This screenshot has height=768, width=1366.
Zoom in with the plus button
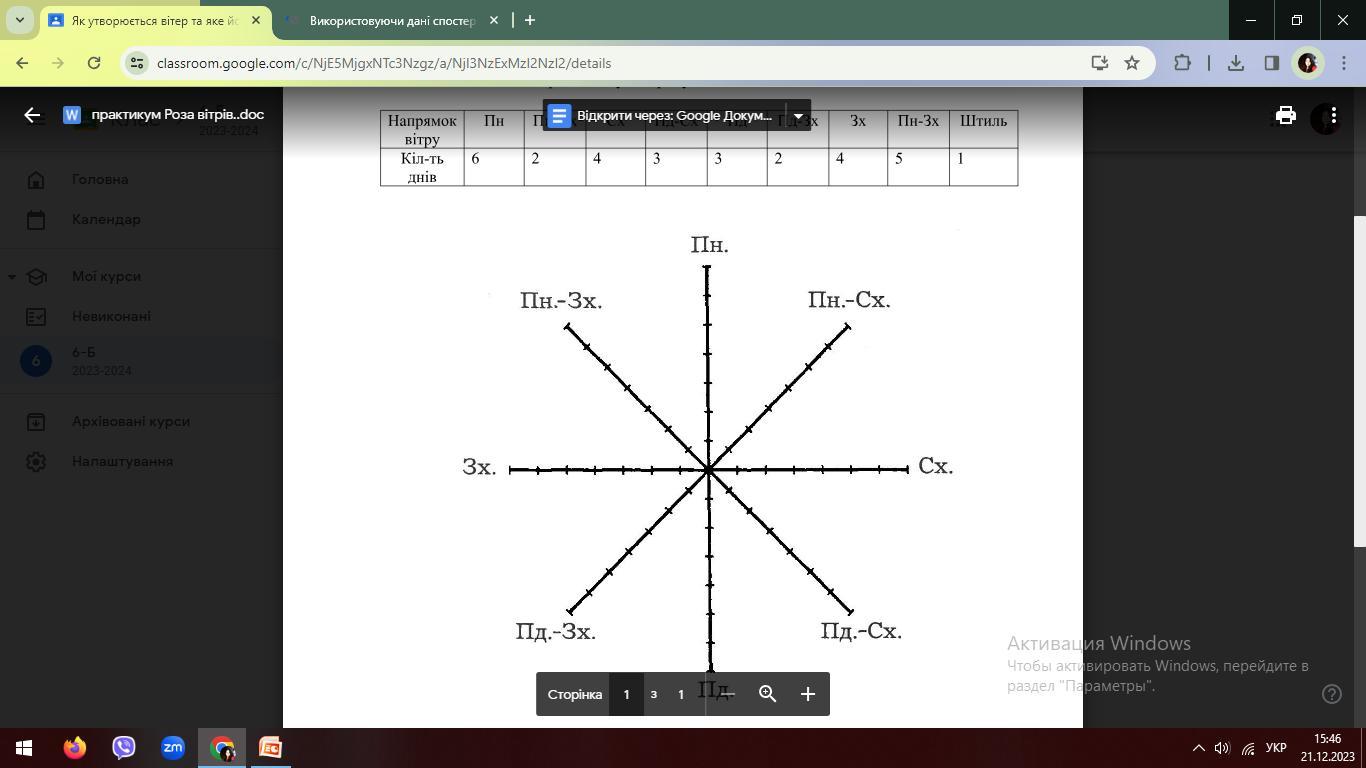[x=808, y=694]
